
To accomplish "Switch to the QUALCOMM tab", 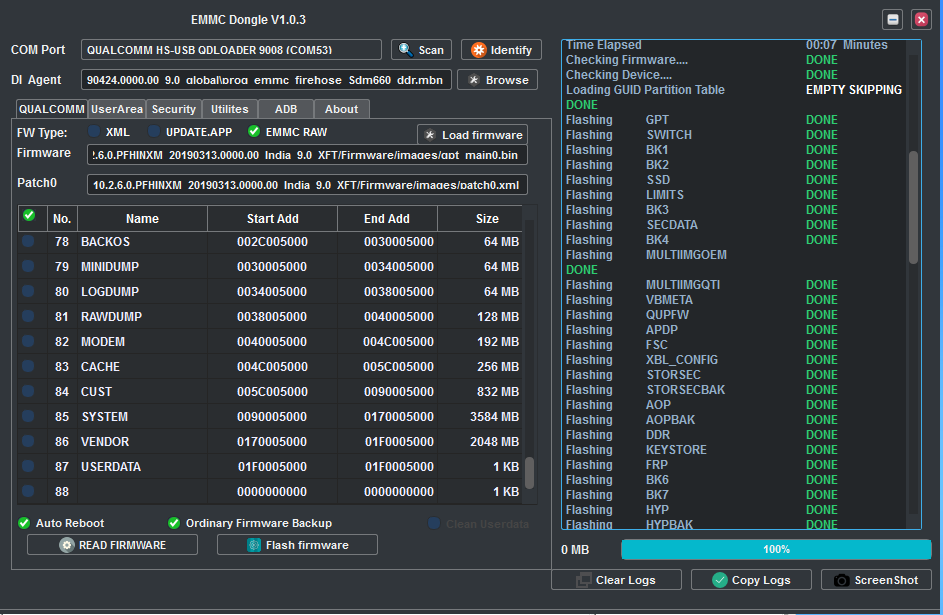I will tap(52, 109).
